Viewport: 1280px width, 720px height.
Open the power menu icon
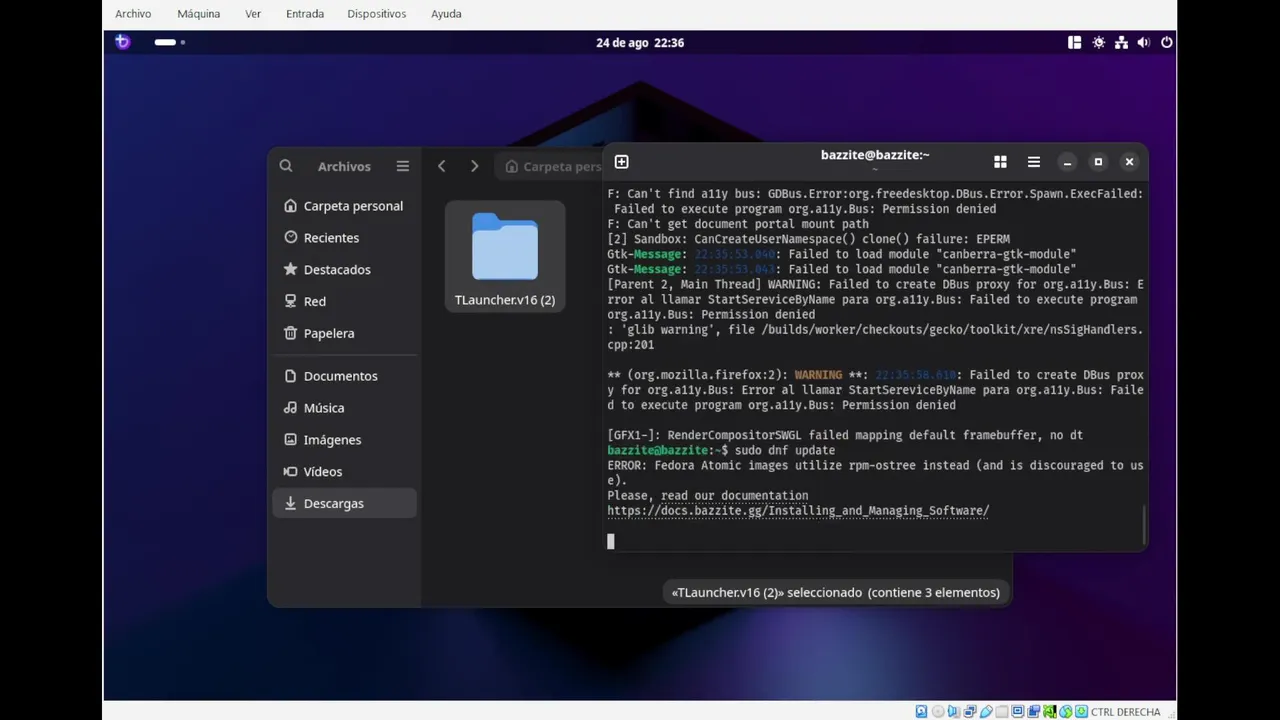point(1166,42)
